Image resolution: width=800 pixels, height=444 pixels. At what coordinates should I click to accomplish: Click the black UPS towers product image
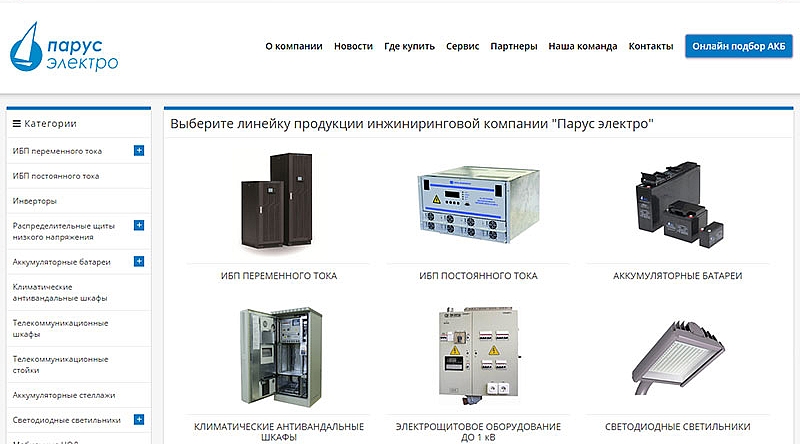[x=278, y=203]
